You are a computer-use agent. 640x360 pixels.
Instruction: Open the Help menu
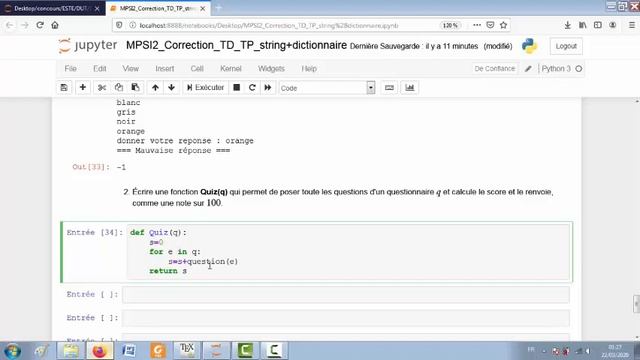point(309,69)
